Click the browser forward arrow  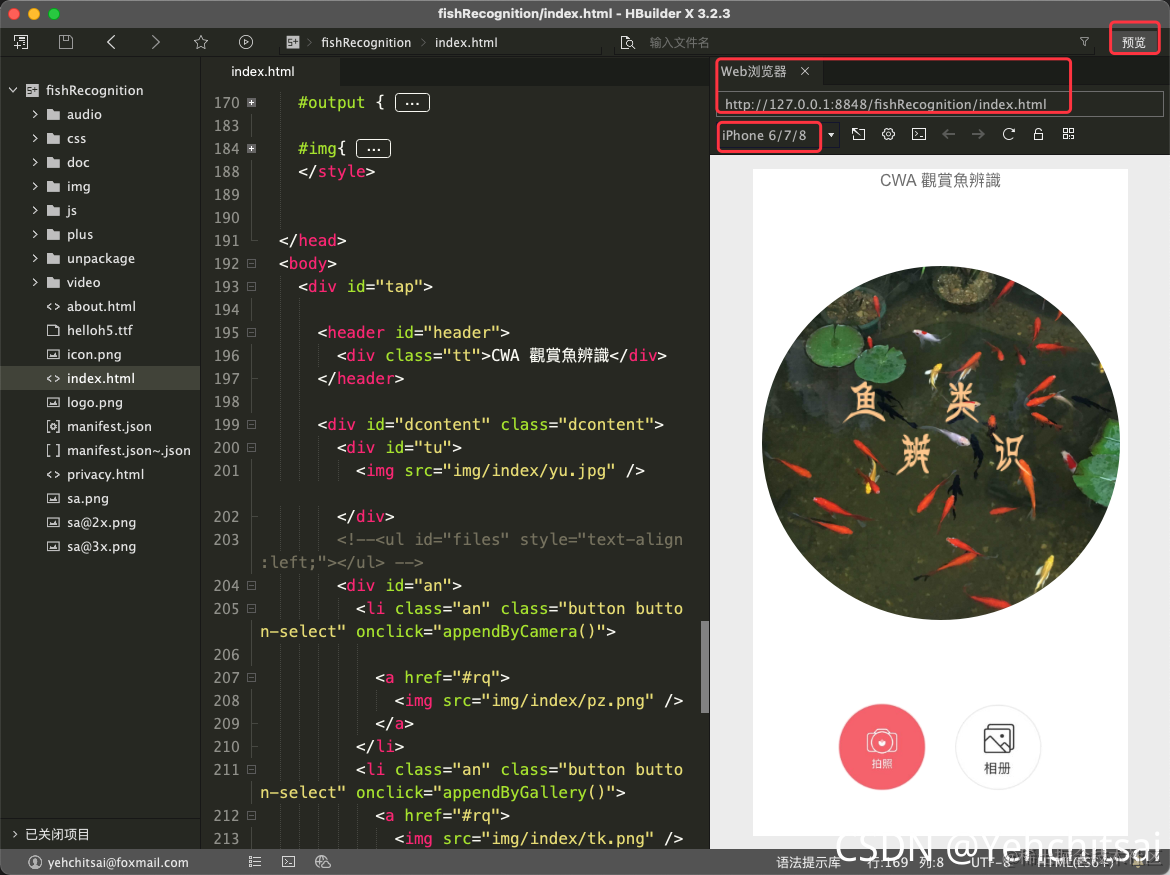click(x=978, y=134)
